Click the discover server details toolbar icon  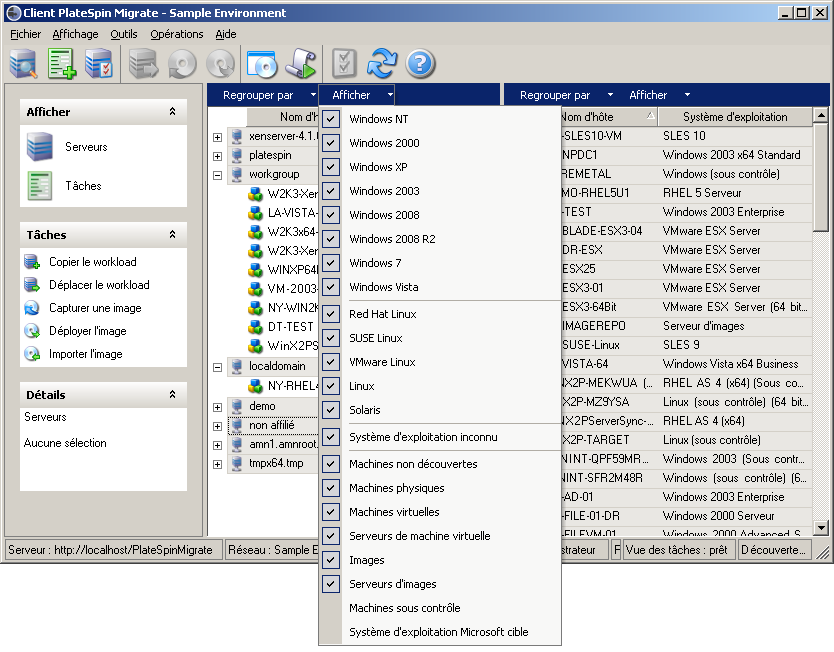[23, 63]
